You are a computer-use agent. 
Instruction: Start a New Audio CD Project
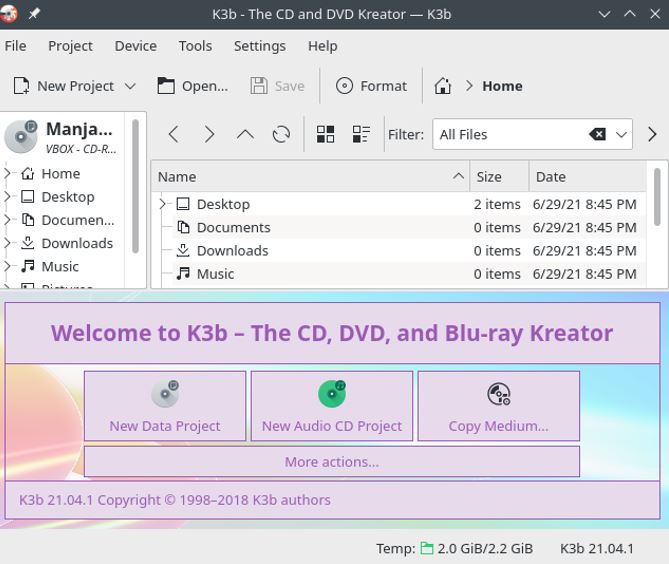[332, 406]
